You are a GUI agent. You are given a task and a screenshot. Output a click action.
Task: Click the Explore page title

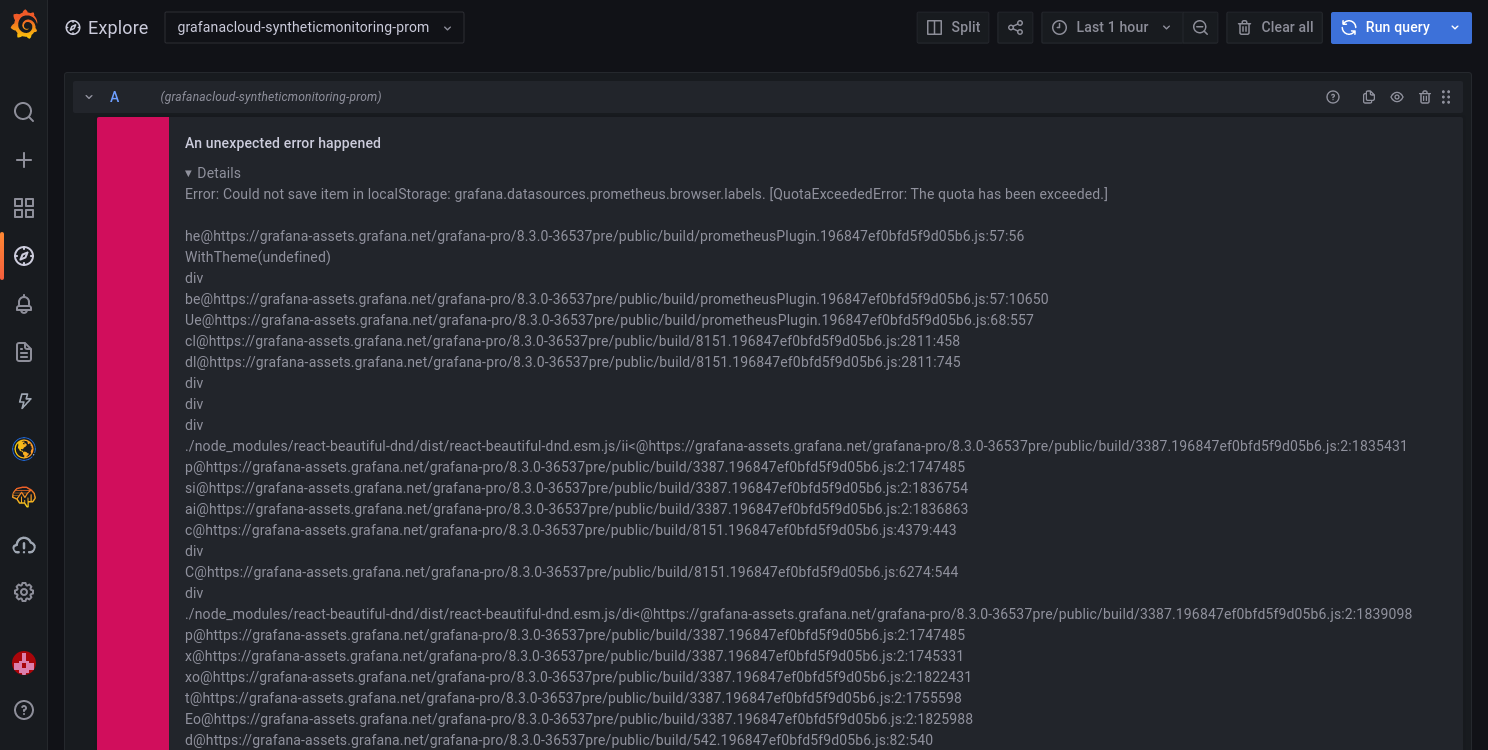(x=118, y=28)
